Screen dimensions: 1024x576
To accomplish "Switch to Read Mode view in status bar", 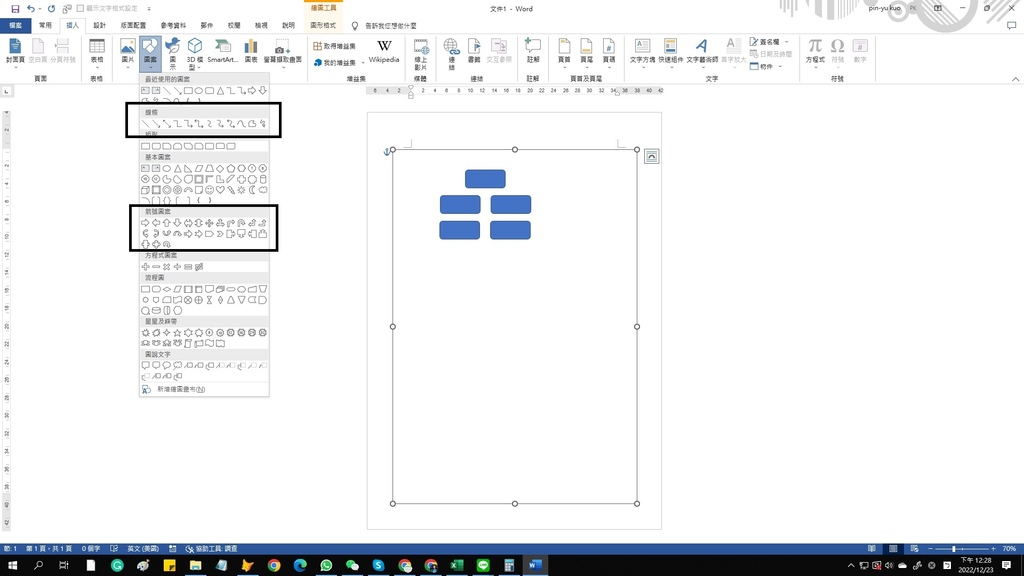I will 872,549.
